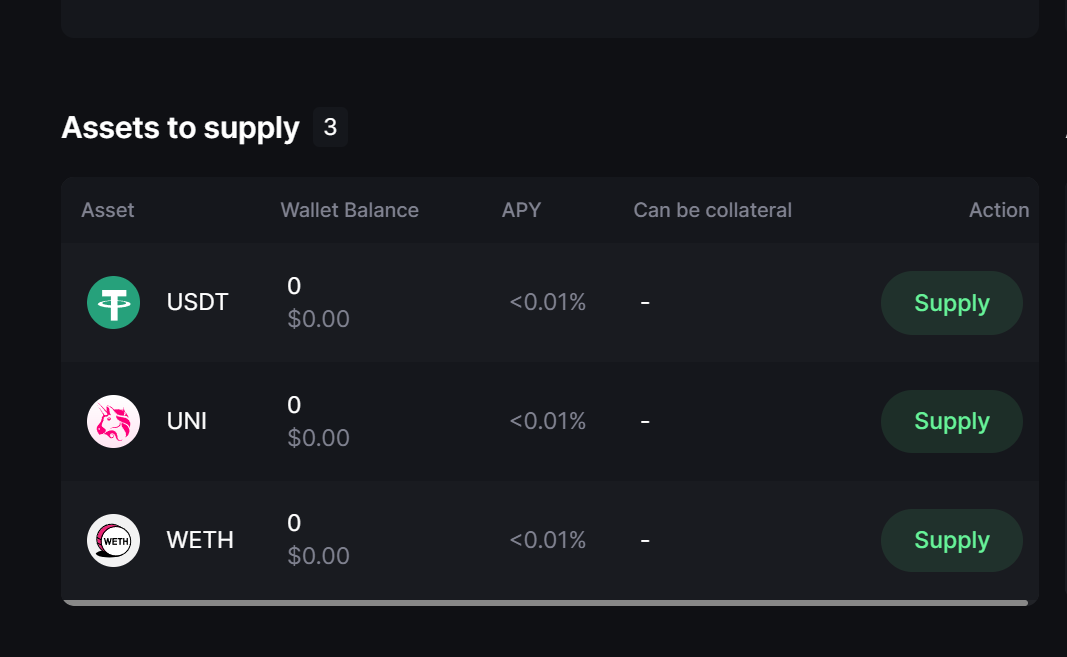Click the UNI unicorn token icon
This screenshot has width=1067, height=657.
click(113, 421)
